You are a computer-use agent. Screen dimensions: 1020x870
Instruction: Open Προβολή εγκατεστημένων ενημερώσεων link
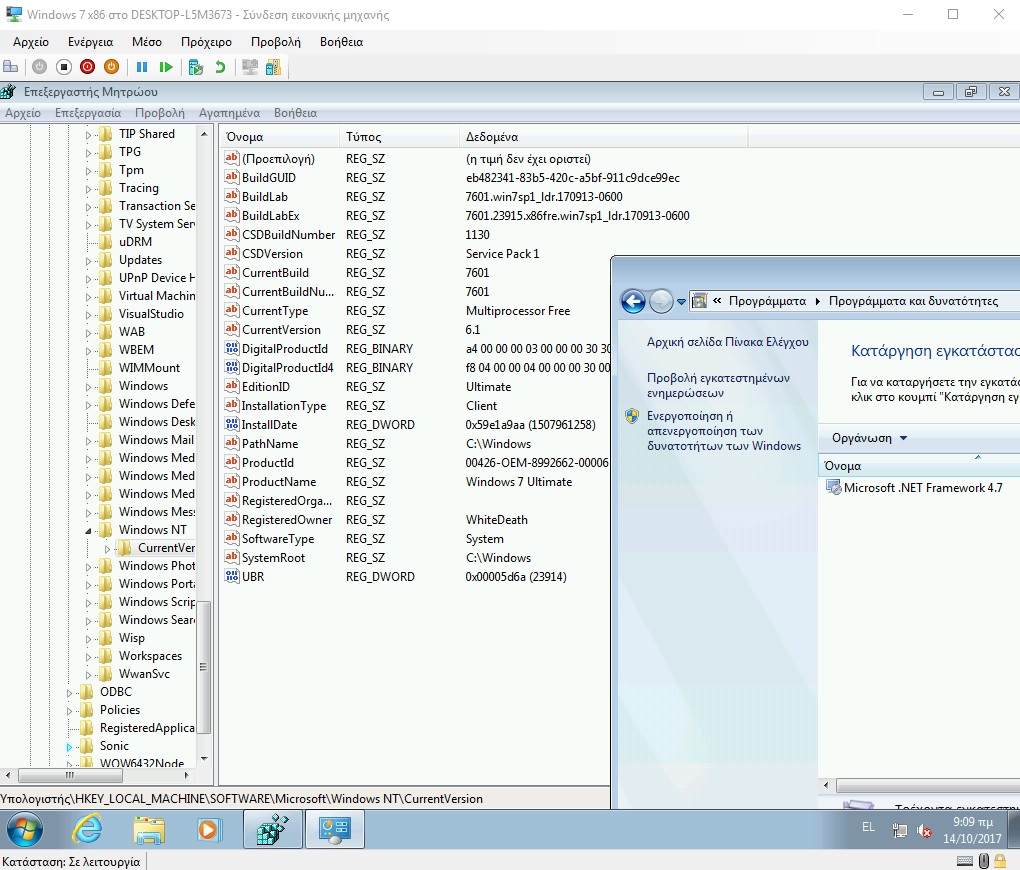[x=718, y=385]
